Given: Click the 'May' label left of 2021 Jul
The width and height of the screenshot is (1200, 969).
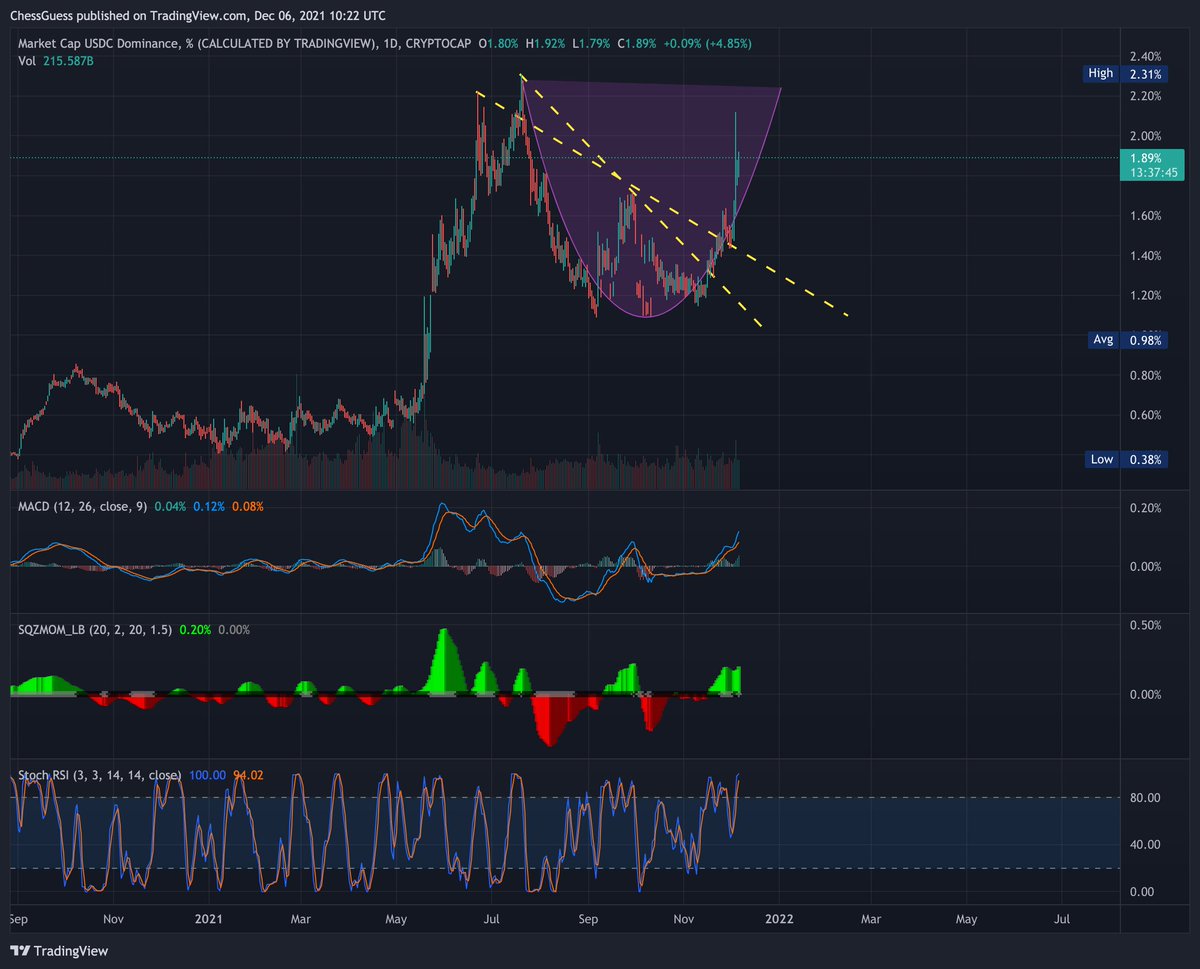Looking at the screenshot, I should click(396, 917).
